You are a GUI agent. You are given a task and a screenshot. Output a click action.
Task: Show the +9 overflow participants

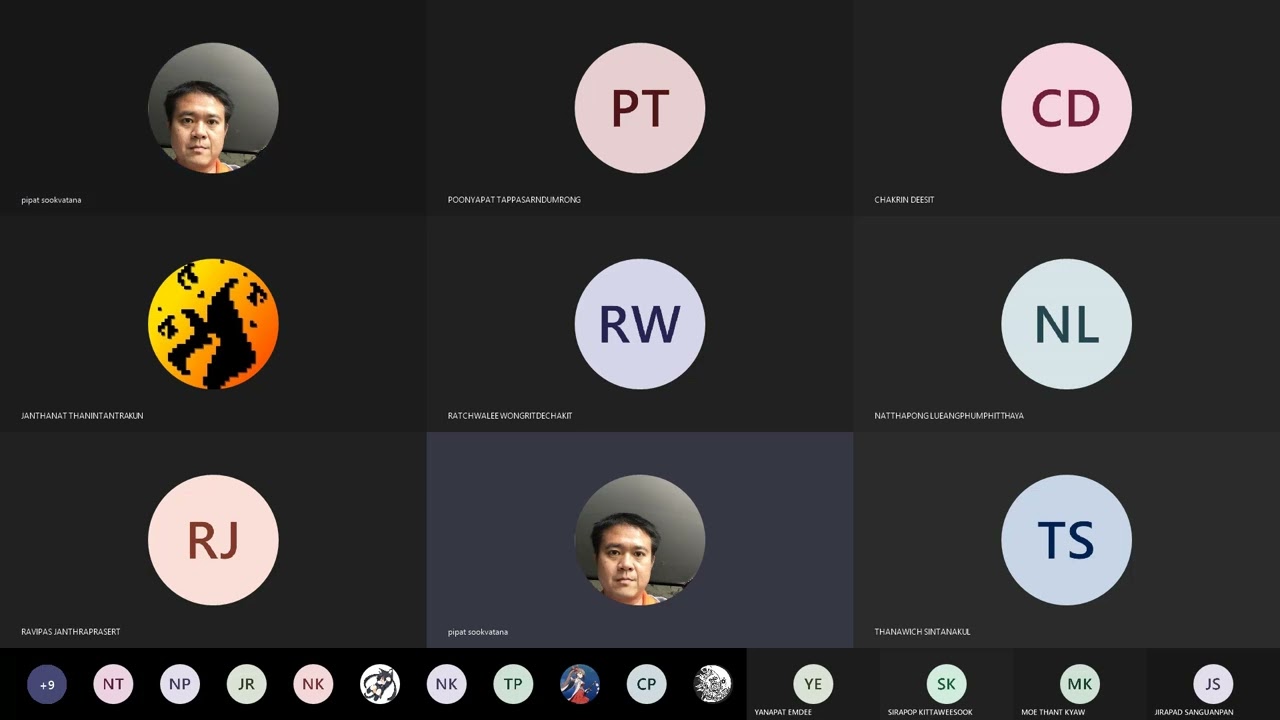(x=47, y=685)
